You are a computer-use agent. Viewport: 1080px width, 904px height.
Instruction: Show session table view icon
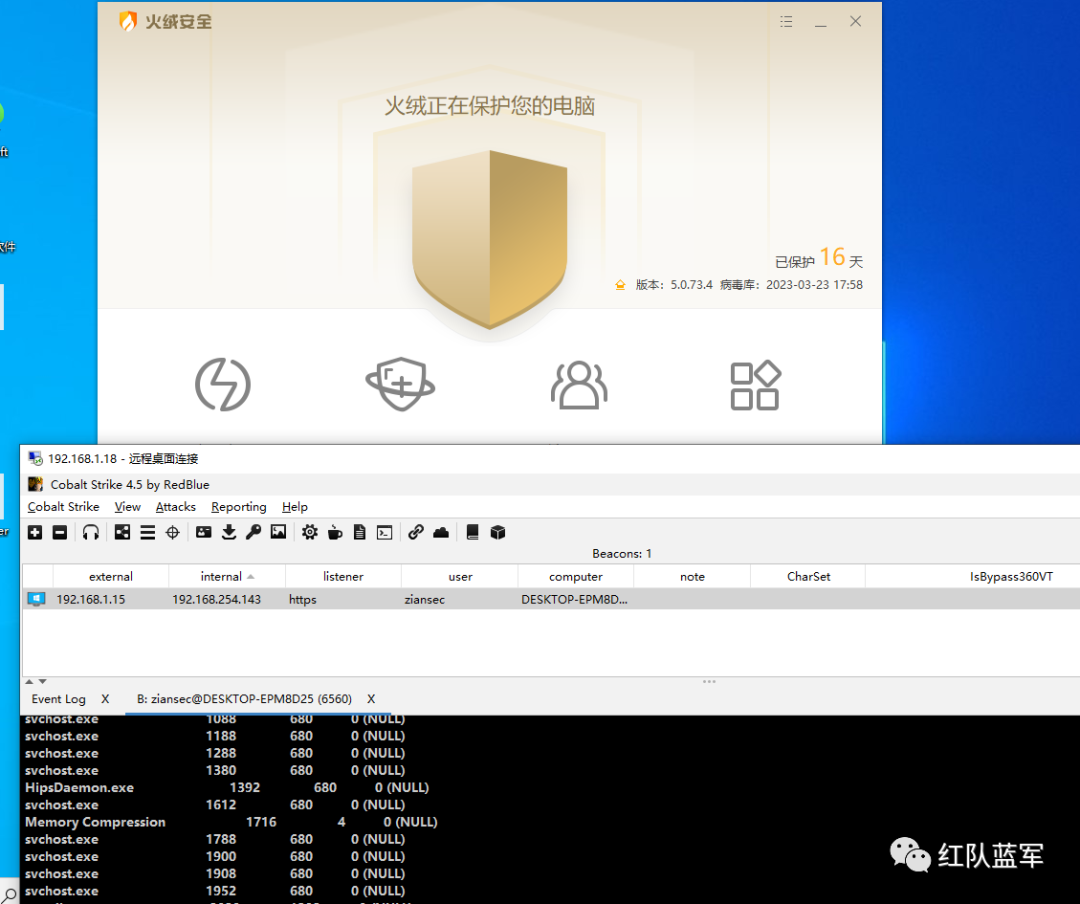click(x=147, y=532)
